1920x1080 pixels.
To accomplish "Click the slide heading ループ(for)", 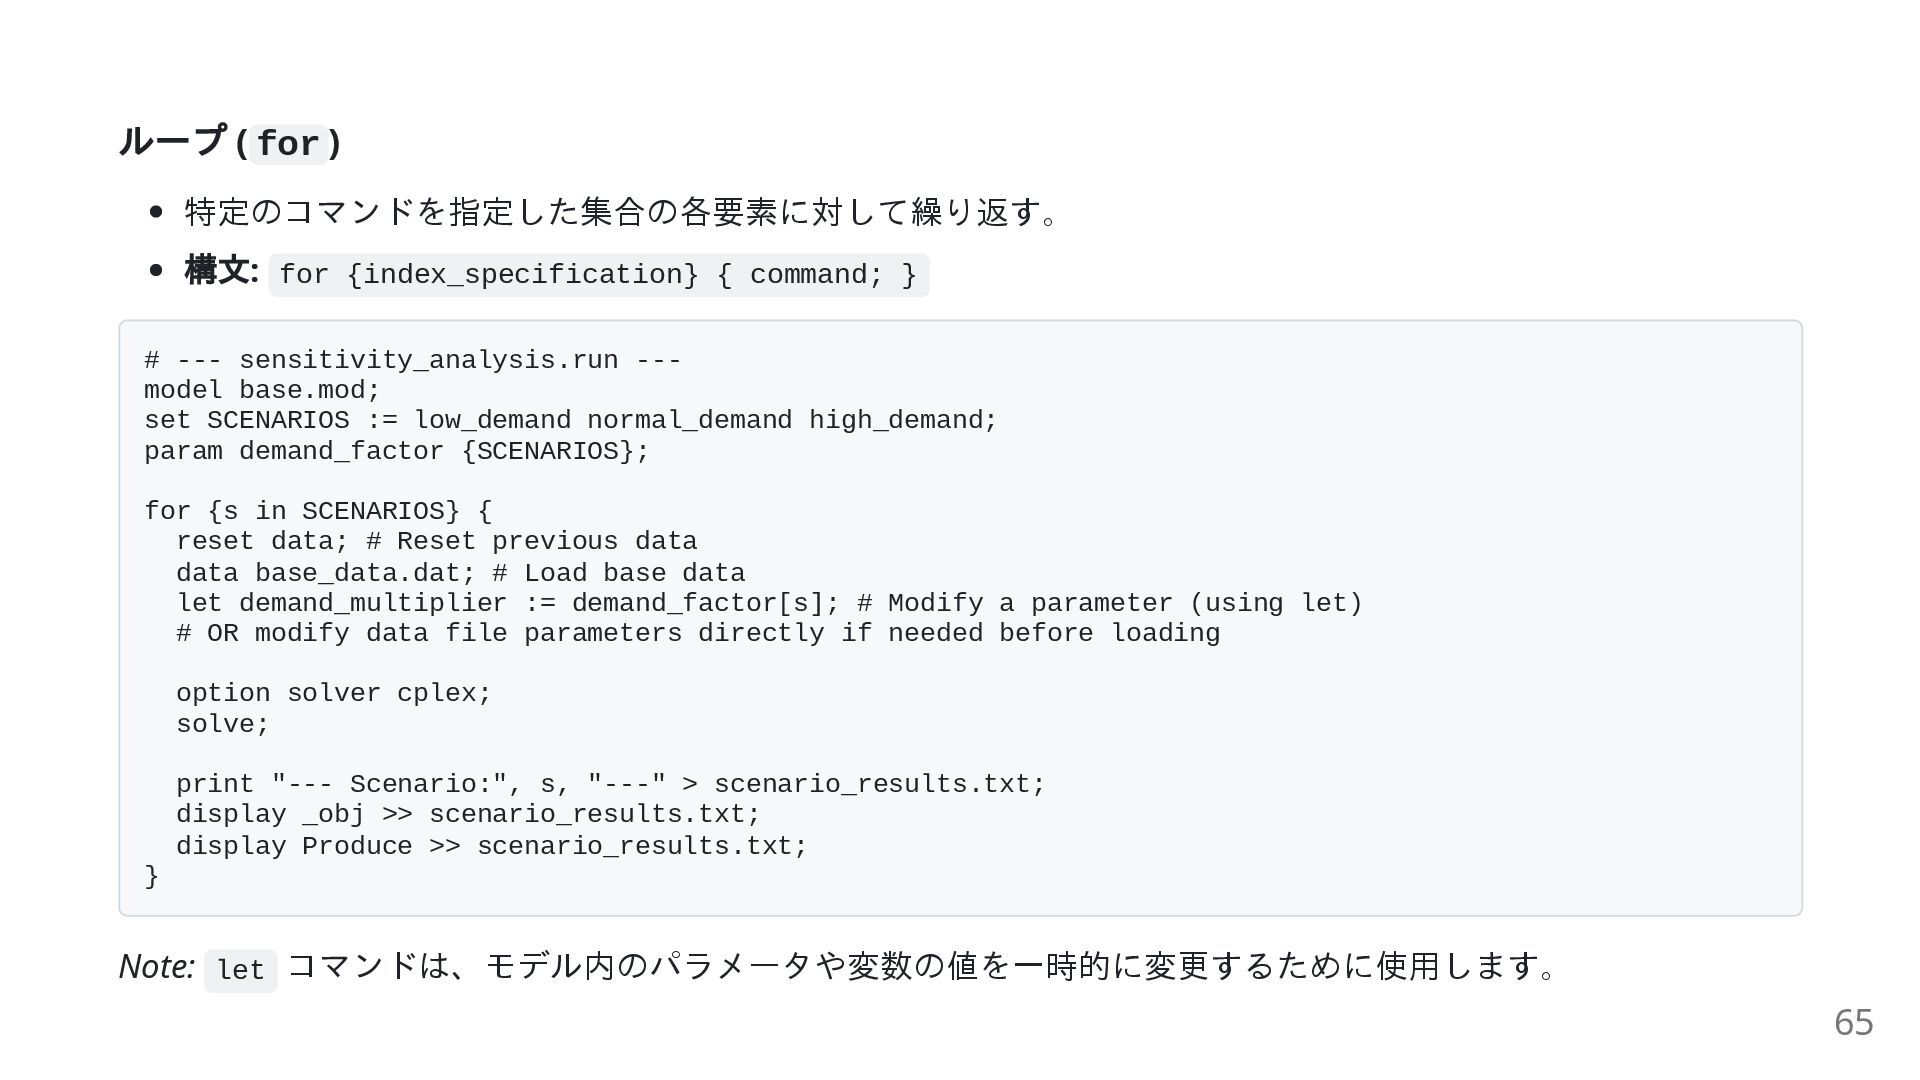I will pos(230,143).
